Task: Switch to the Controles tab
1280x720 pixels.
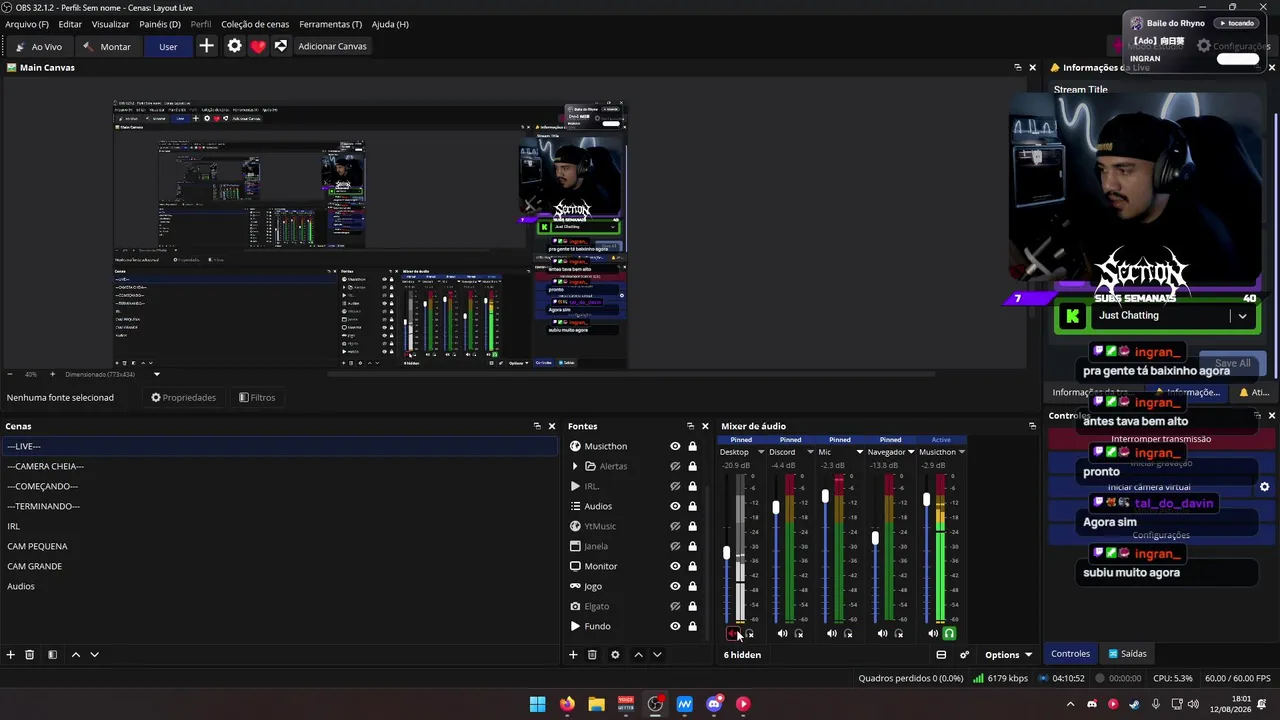Action: (x=1070, y=654)
